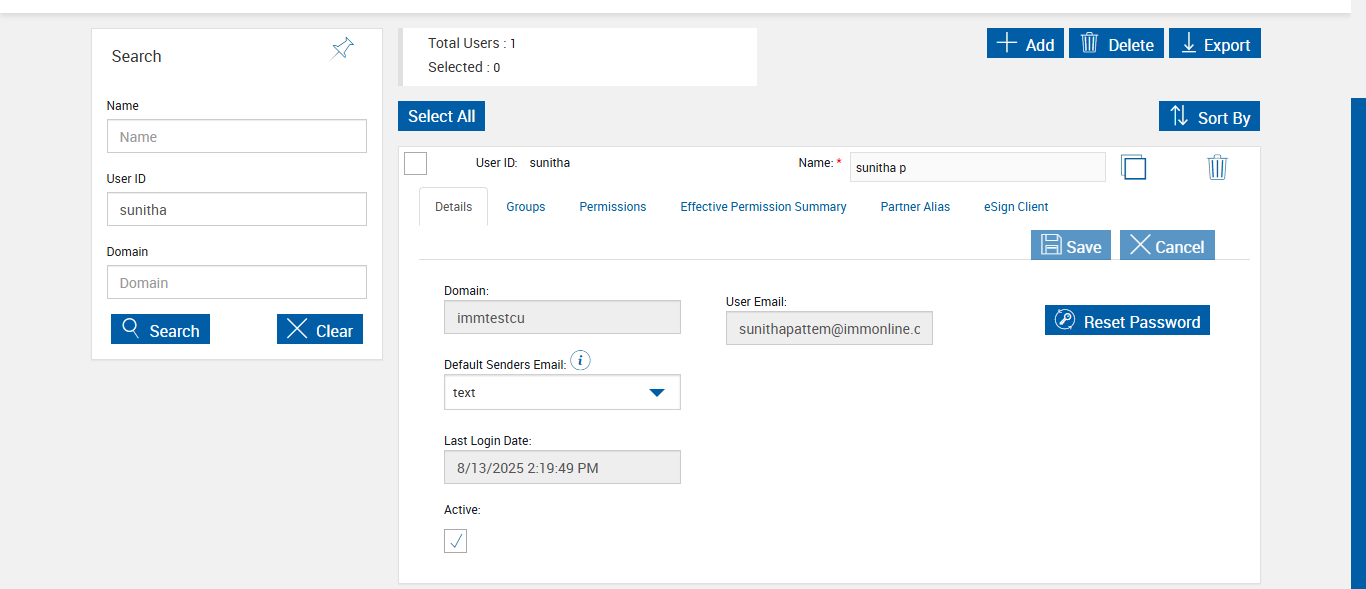
Task: Switch to the Groups tab
Action: click(525, 207)
